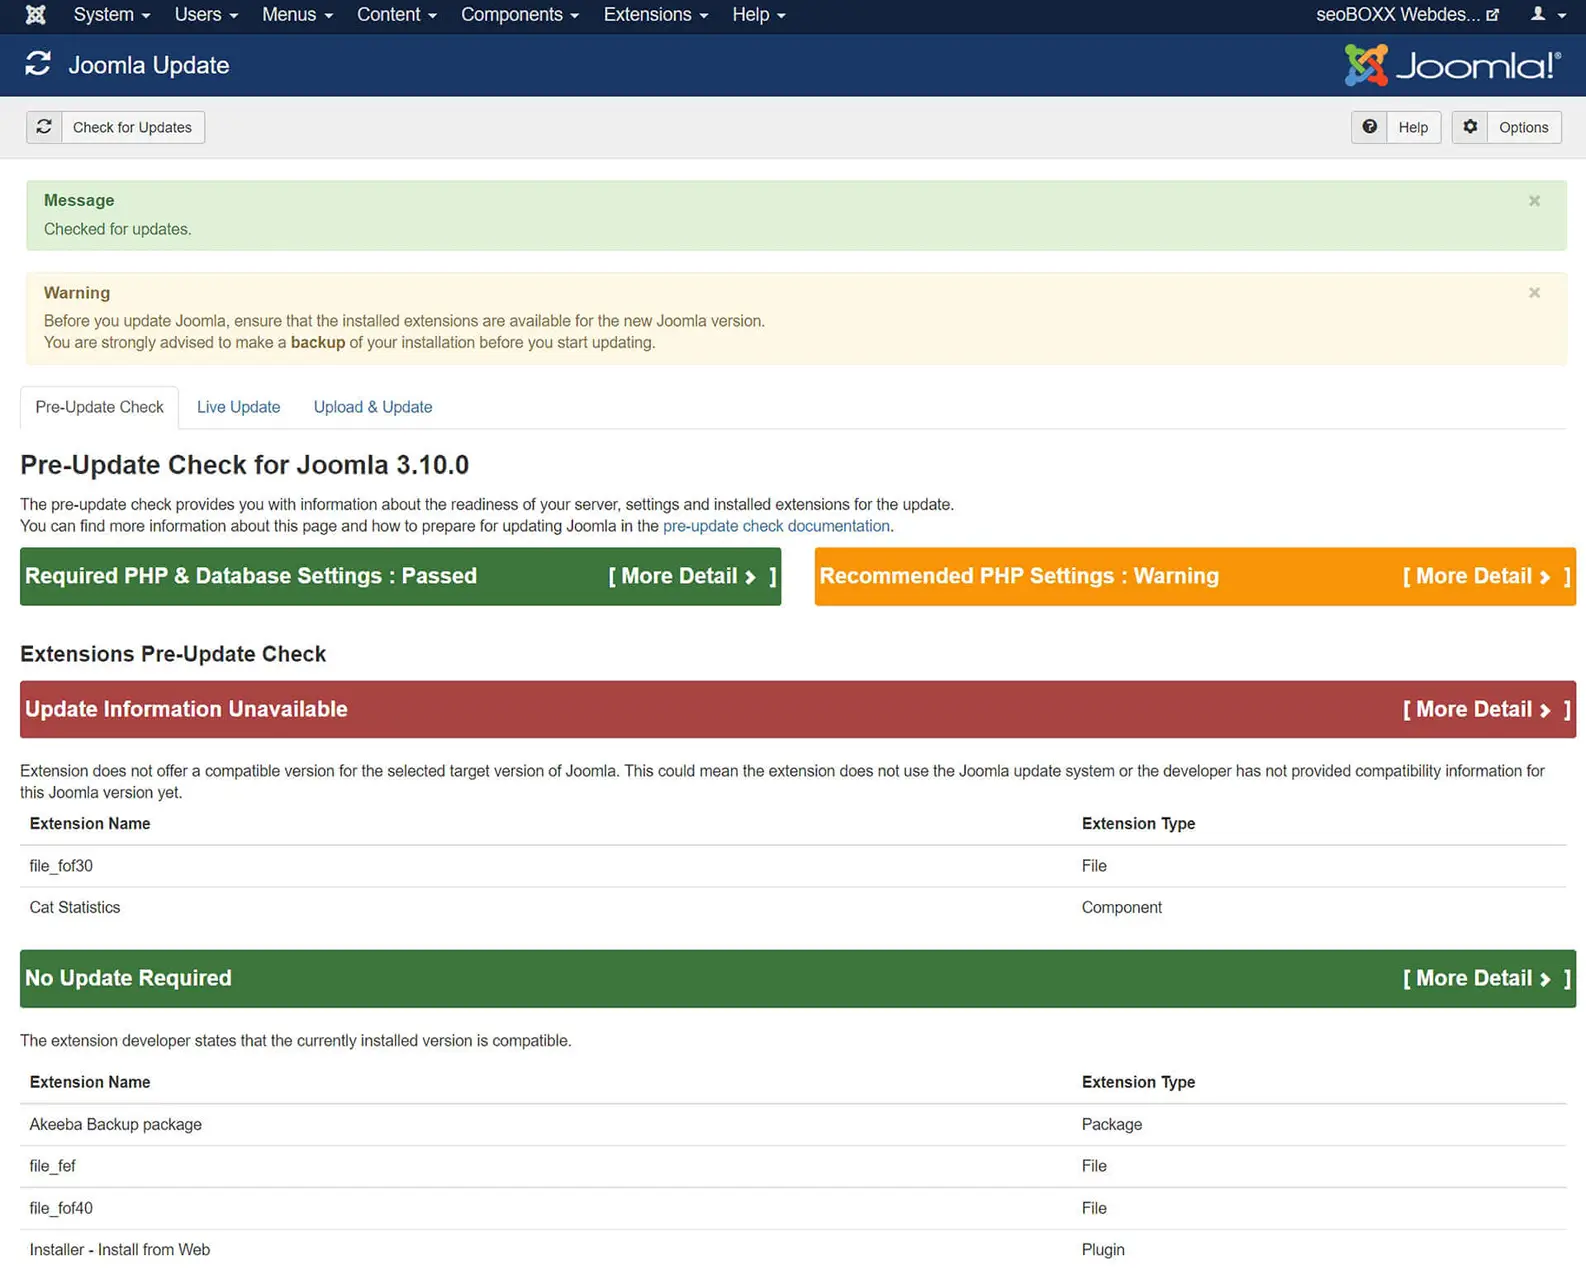
Task: Expand the Content menu
Action: point(397,15)
